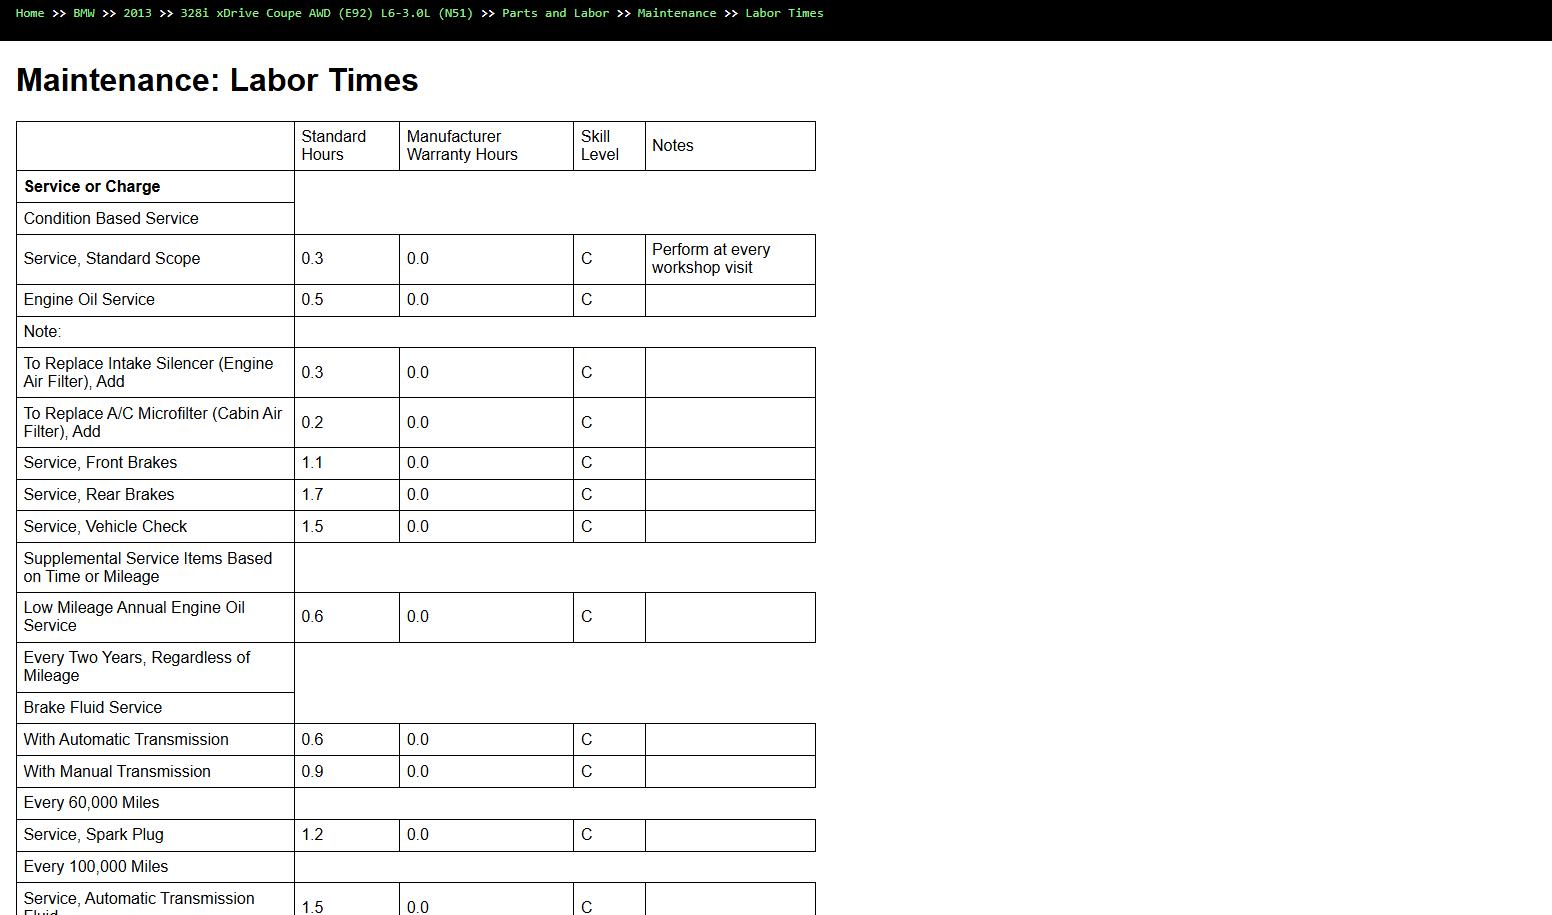Screen dimensions: 1552x915
Task: Select the 0.2 hours value for A/C Microfilter
Action: click(x=312, y=423)
